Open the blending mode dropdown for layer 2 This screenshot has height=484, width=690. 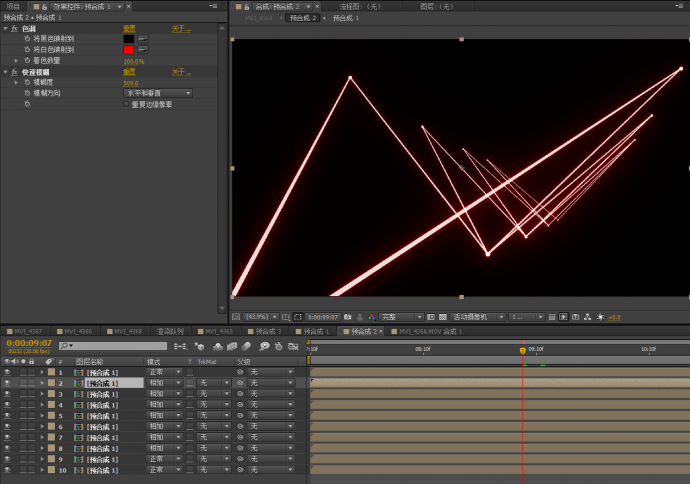pyautogui.click(x=165, y=383)
